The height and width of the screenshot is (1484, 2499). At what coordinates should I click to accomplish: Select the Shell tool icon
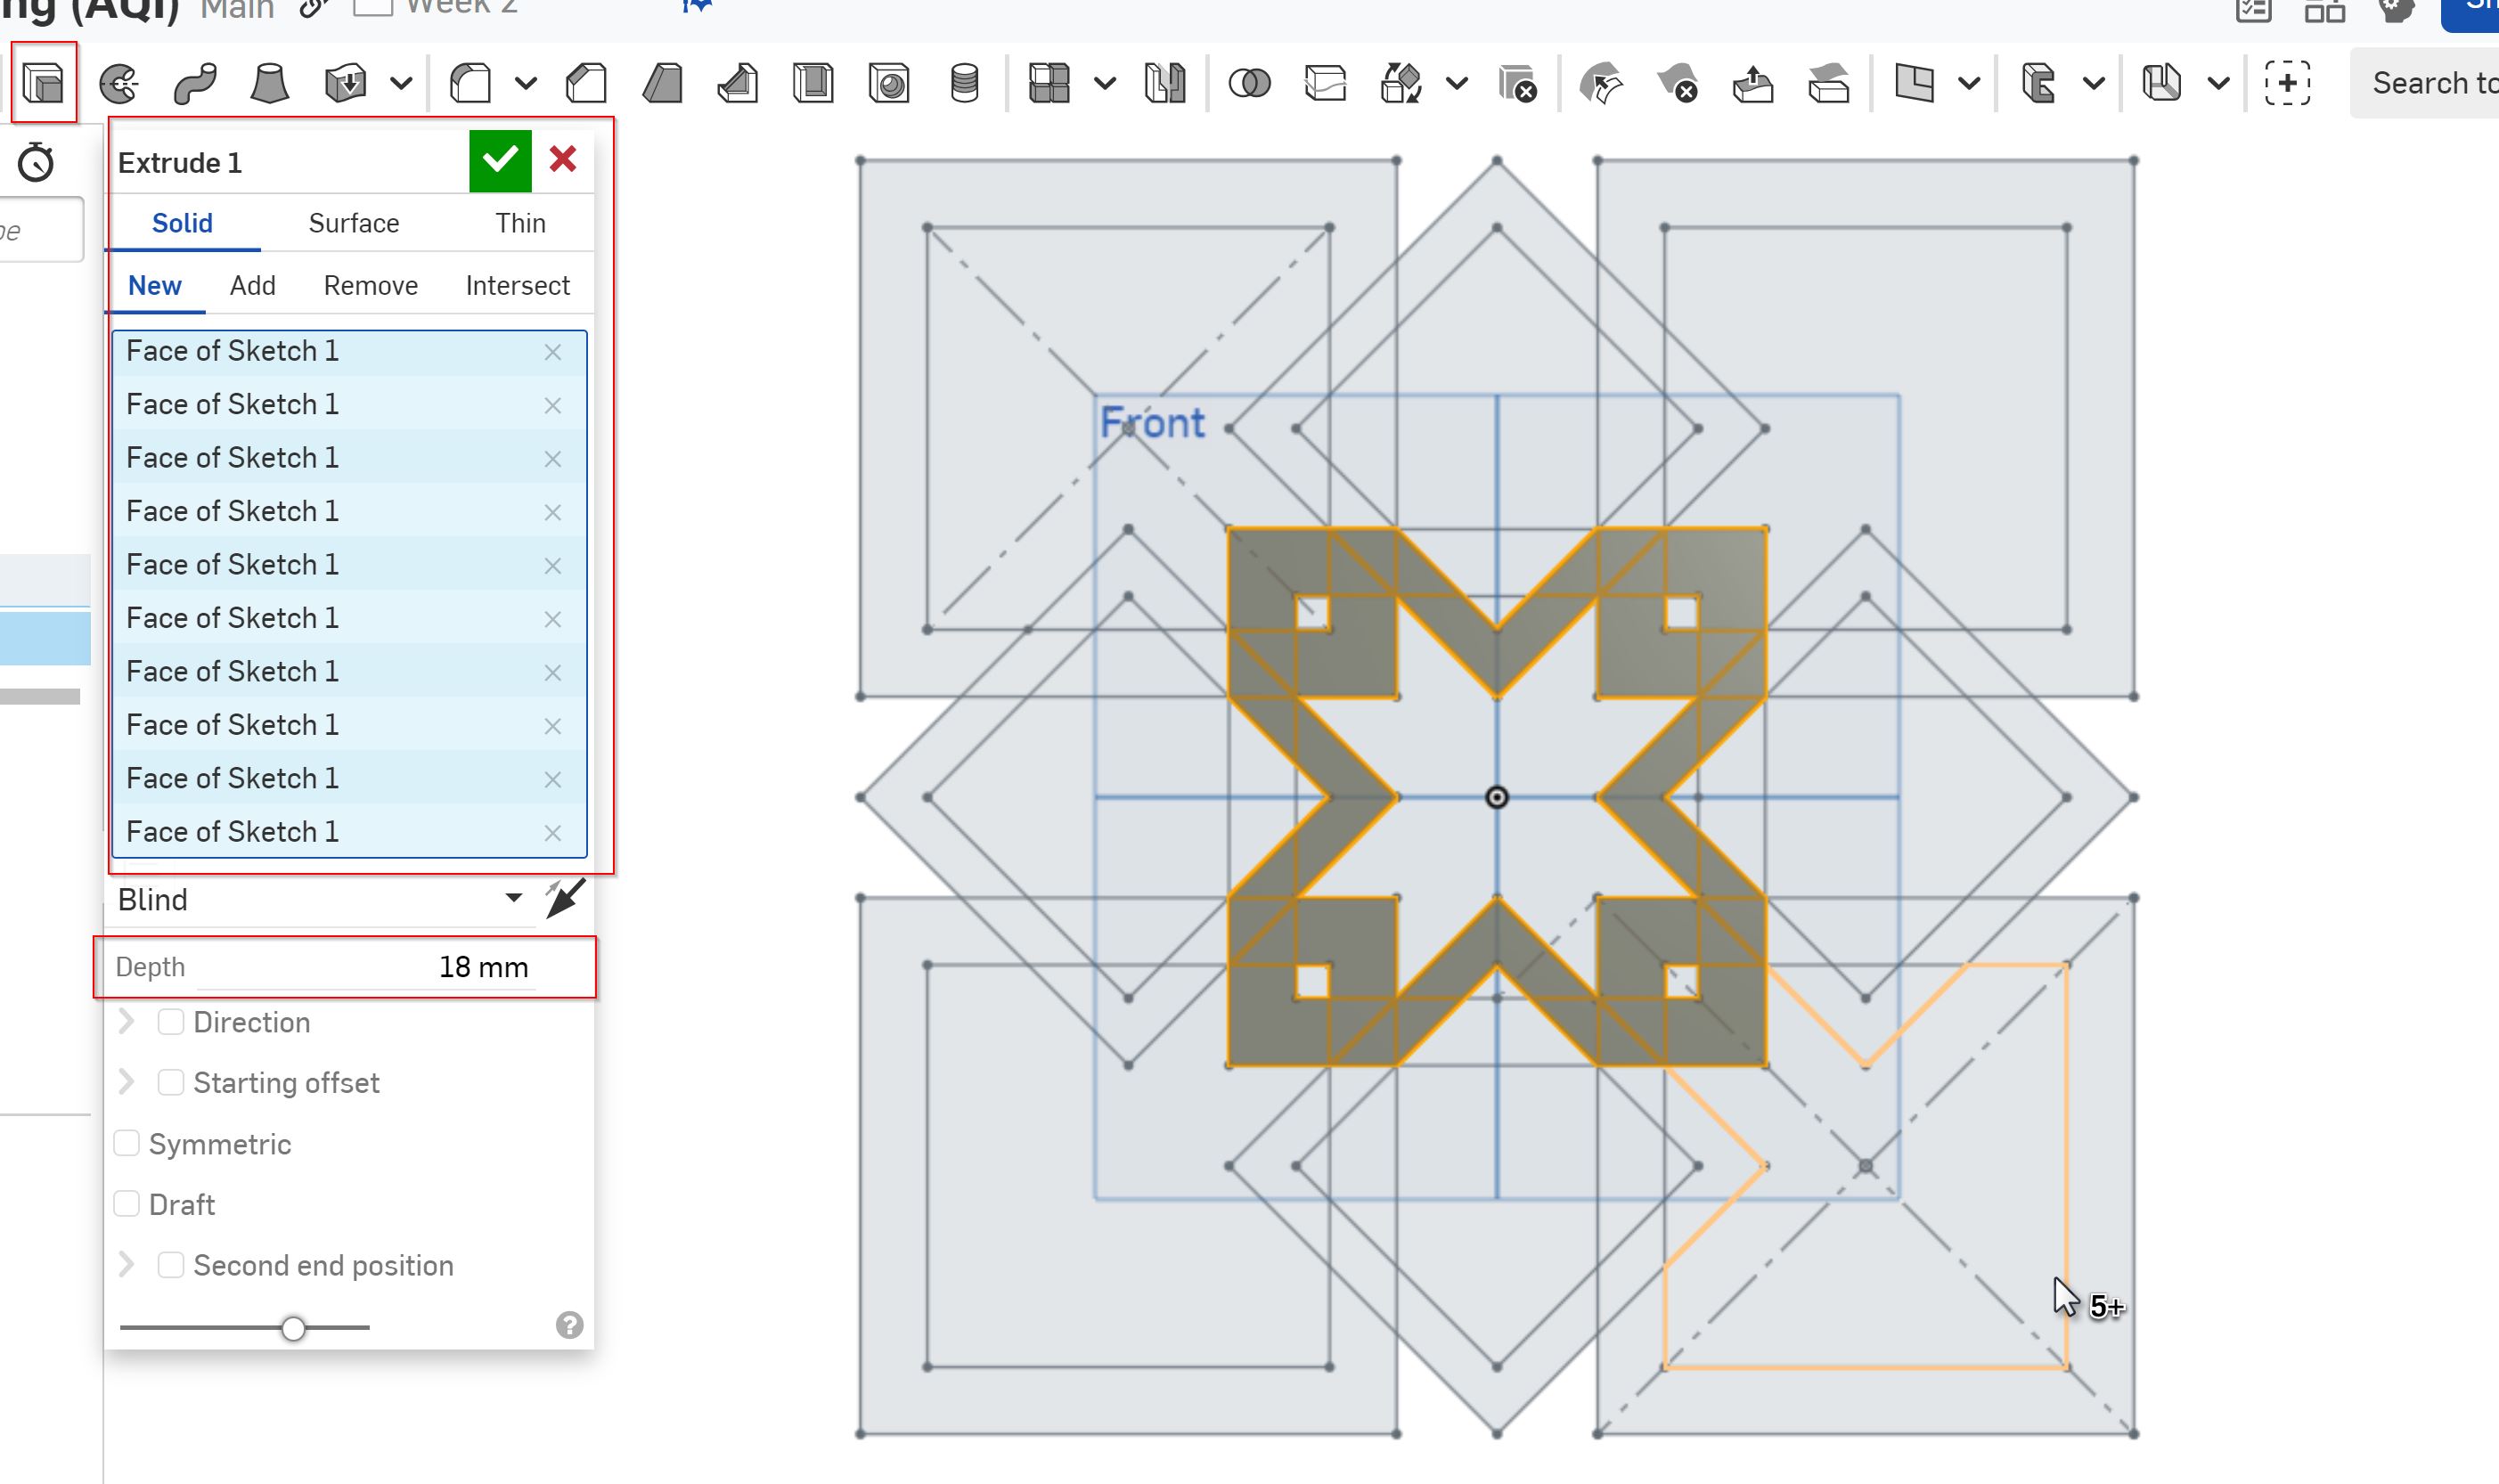point(814,83)
